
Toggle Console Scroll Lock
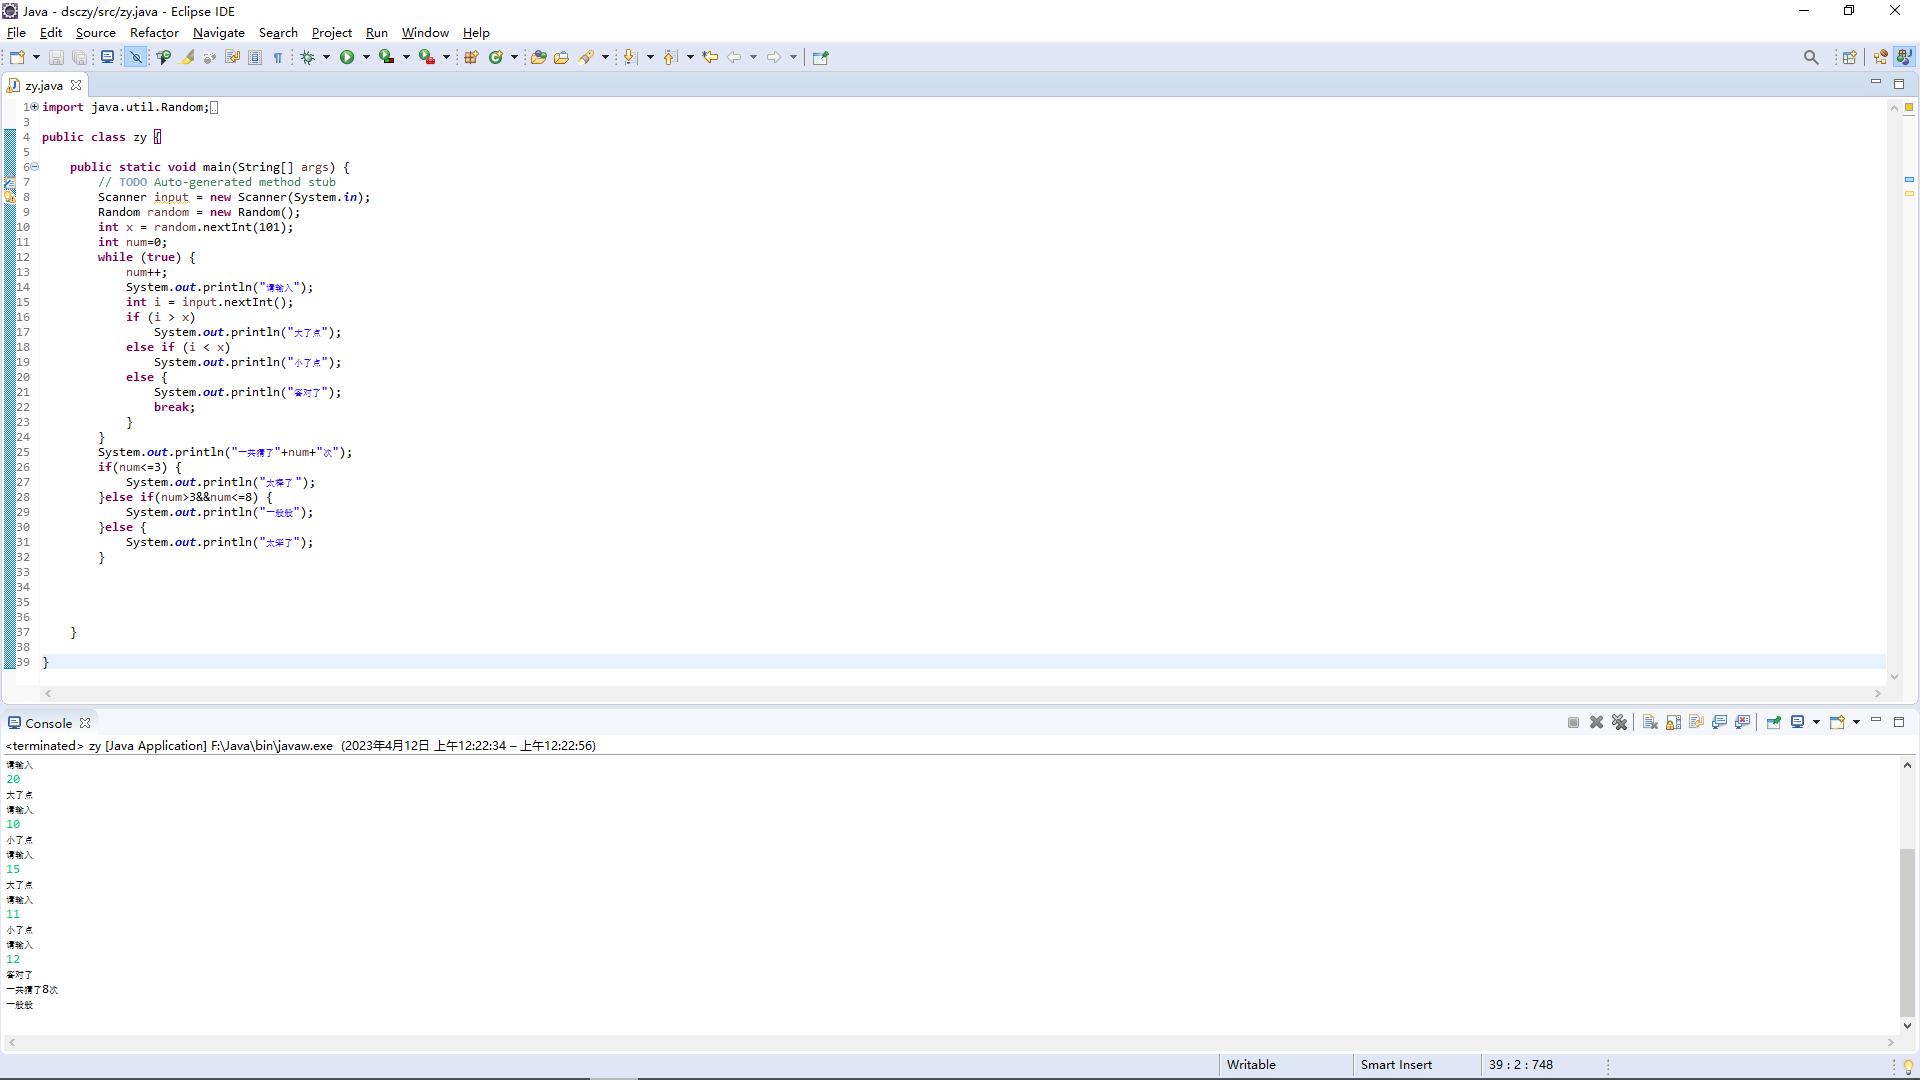pos(1673,722)
